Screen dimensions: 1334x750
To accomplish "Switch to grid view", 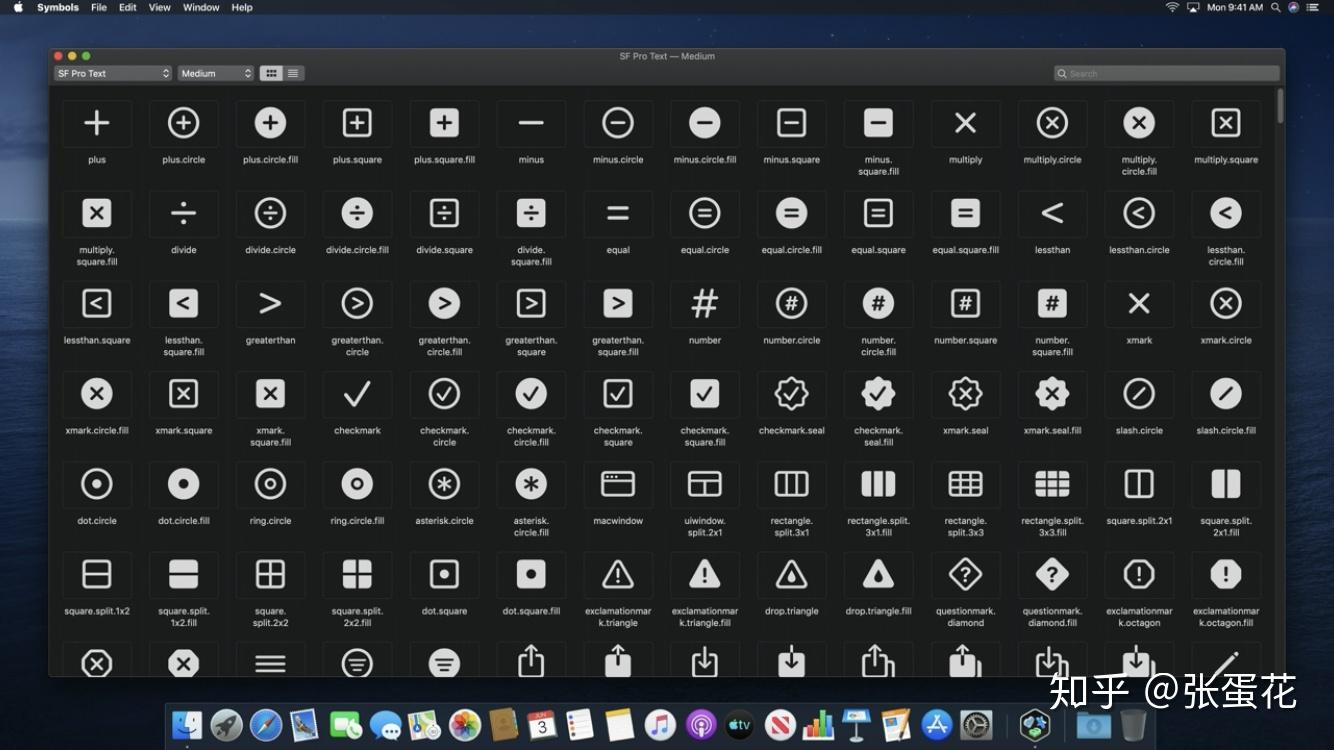I will pyautogui.click(x=271, y=73).
